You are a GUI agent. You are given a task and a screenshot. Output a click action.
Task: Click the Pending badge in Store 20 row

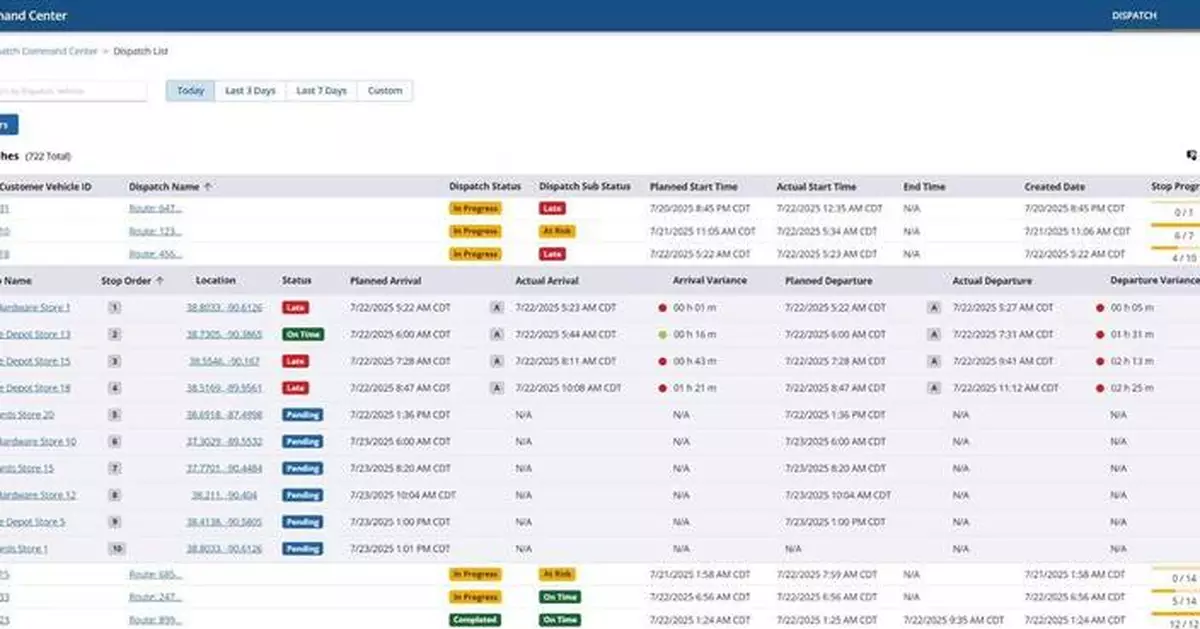point(302,414)
